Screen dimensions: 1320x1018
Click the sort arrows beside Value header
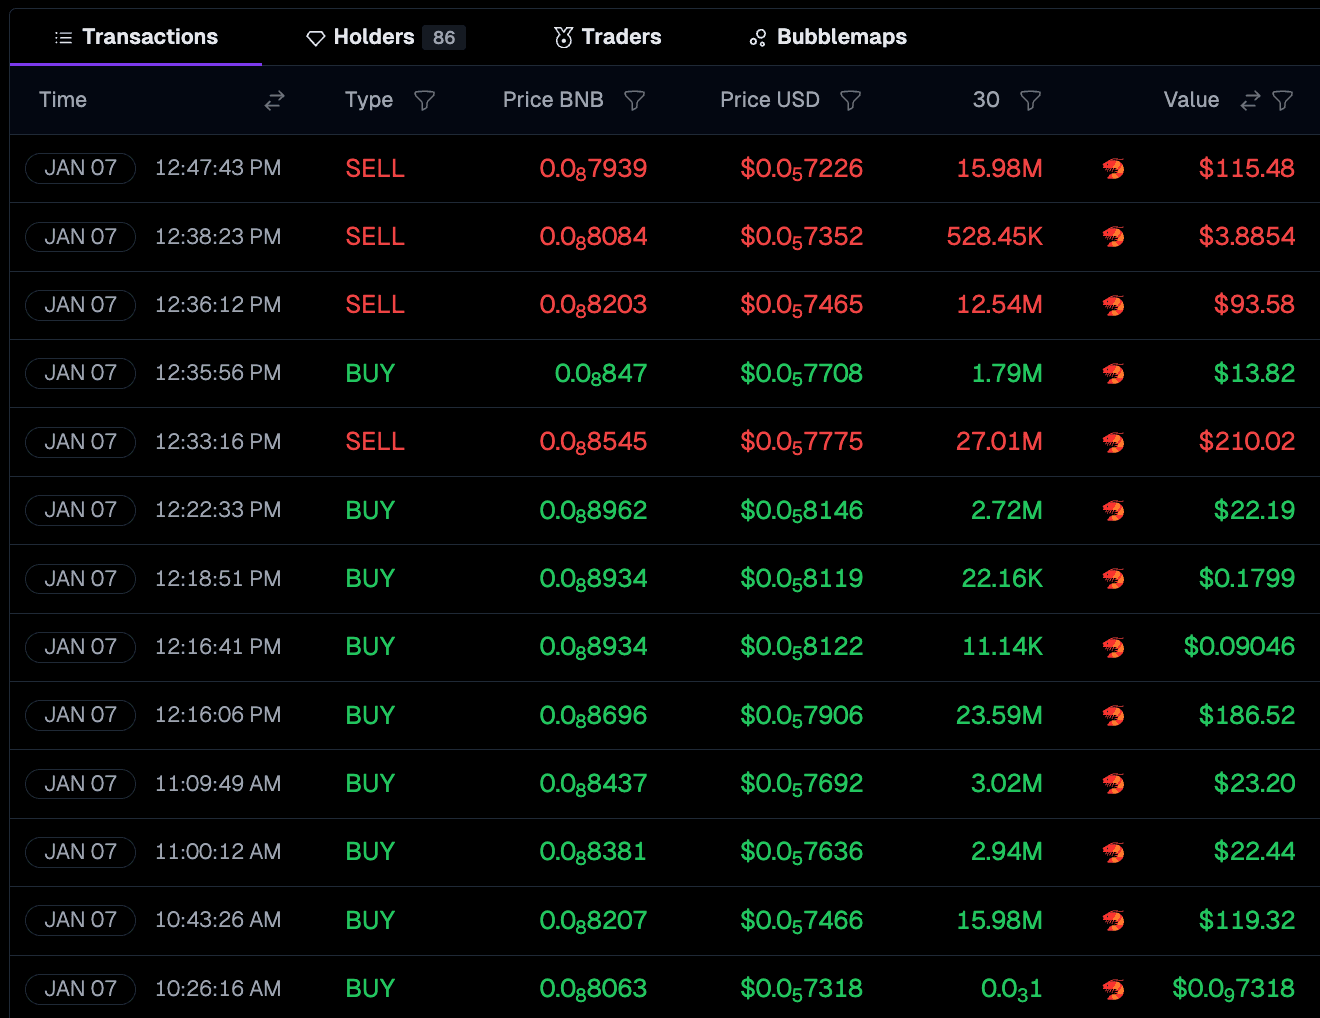click(1250, 100)
